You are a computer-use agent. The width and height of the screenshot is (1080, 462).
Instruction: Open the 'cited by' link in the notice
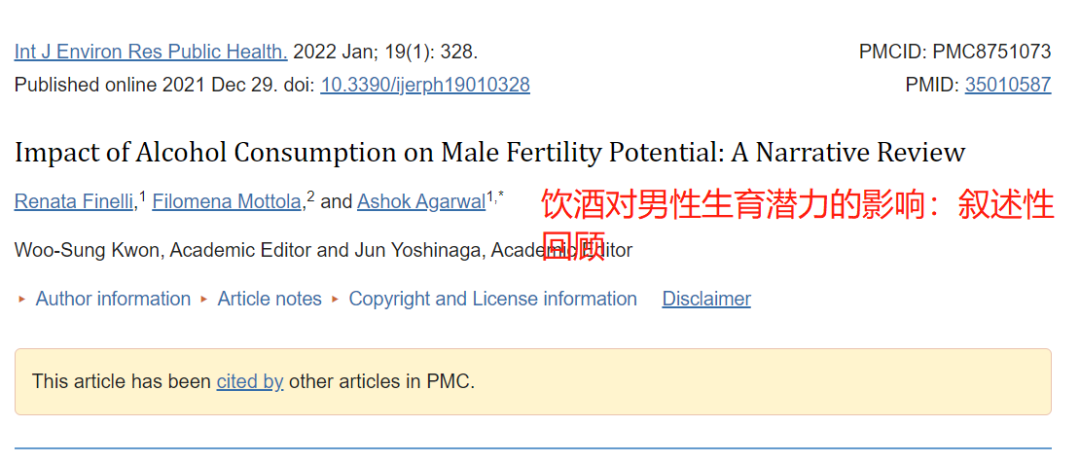coord(250,381)
